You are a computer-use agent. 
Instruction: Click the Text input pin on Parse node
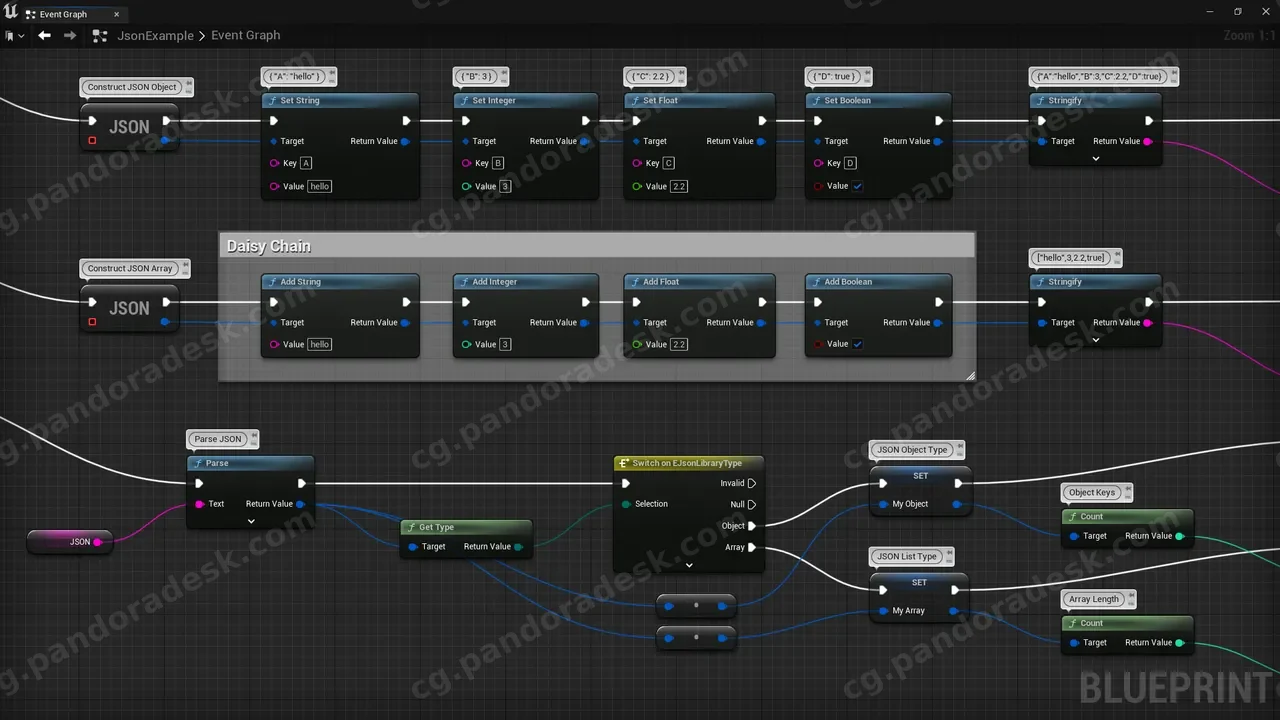click(200, 504)
